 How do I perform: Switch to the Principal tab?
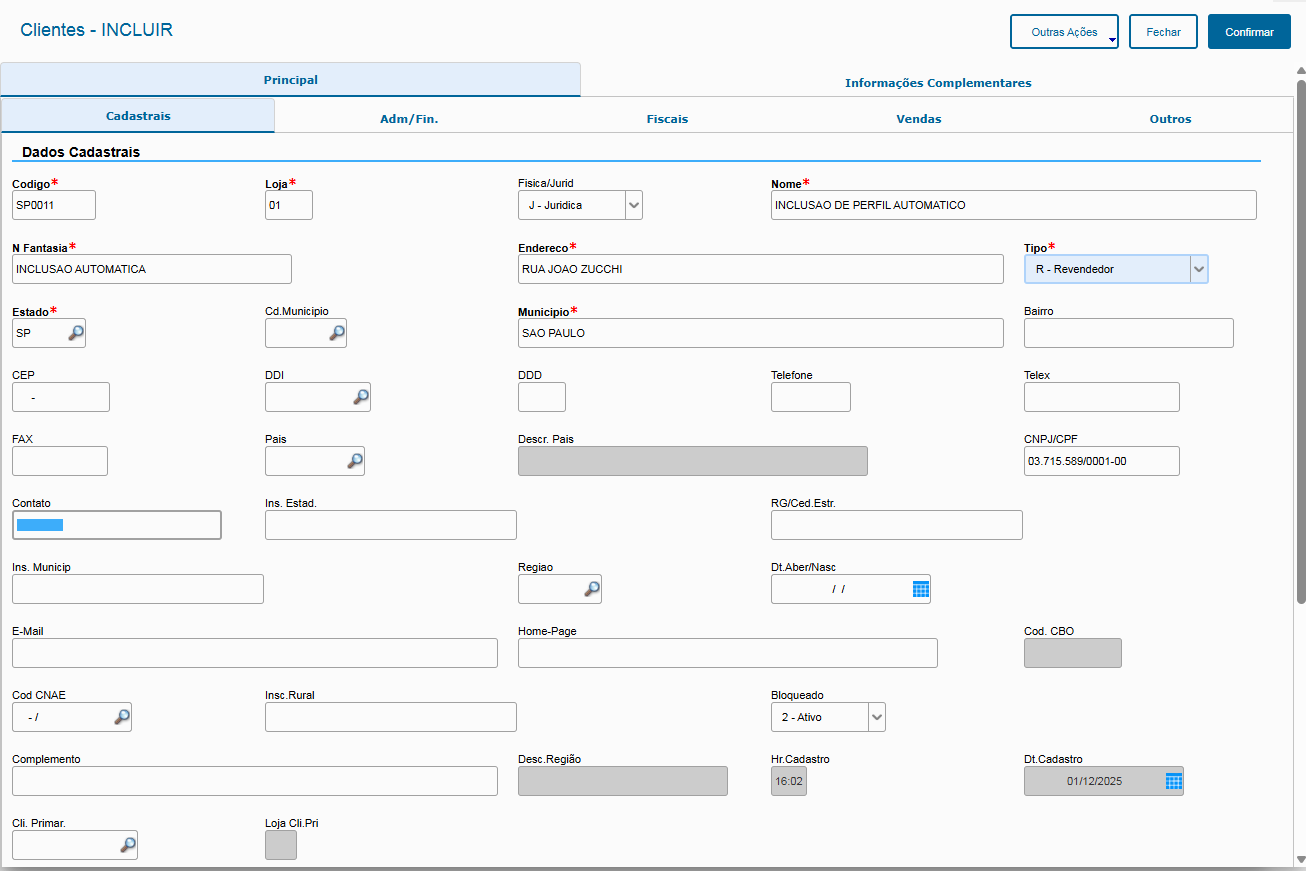click(290, 80)
